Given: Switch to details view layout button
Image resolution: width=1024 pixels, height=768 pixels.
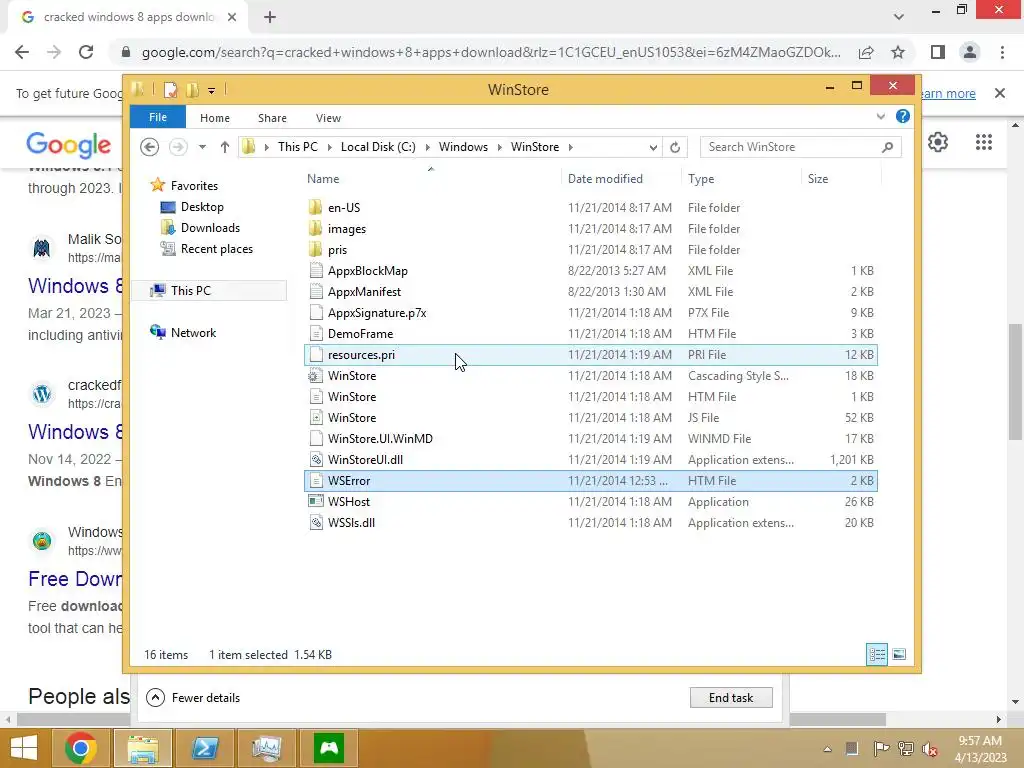Looking at the screenshot, I should [876, 654].
